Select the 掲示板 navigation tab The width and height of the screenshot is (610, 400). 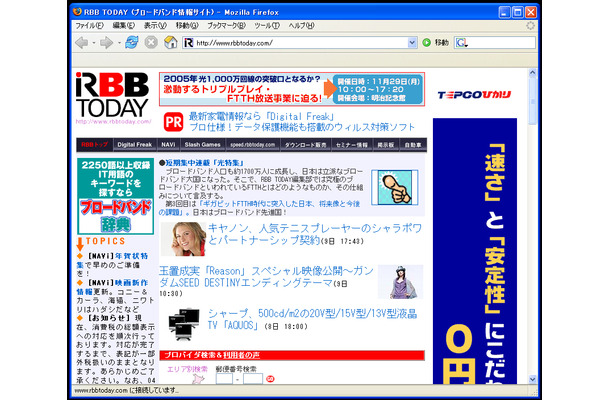386,145
